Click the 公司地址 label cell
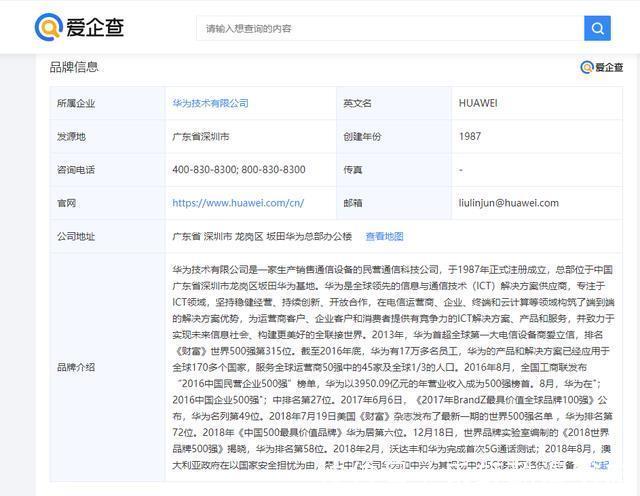This screenshot has height=496, width=640. tap(107, 236)
